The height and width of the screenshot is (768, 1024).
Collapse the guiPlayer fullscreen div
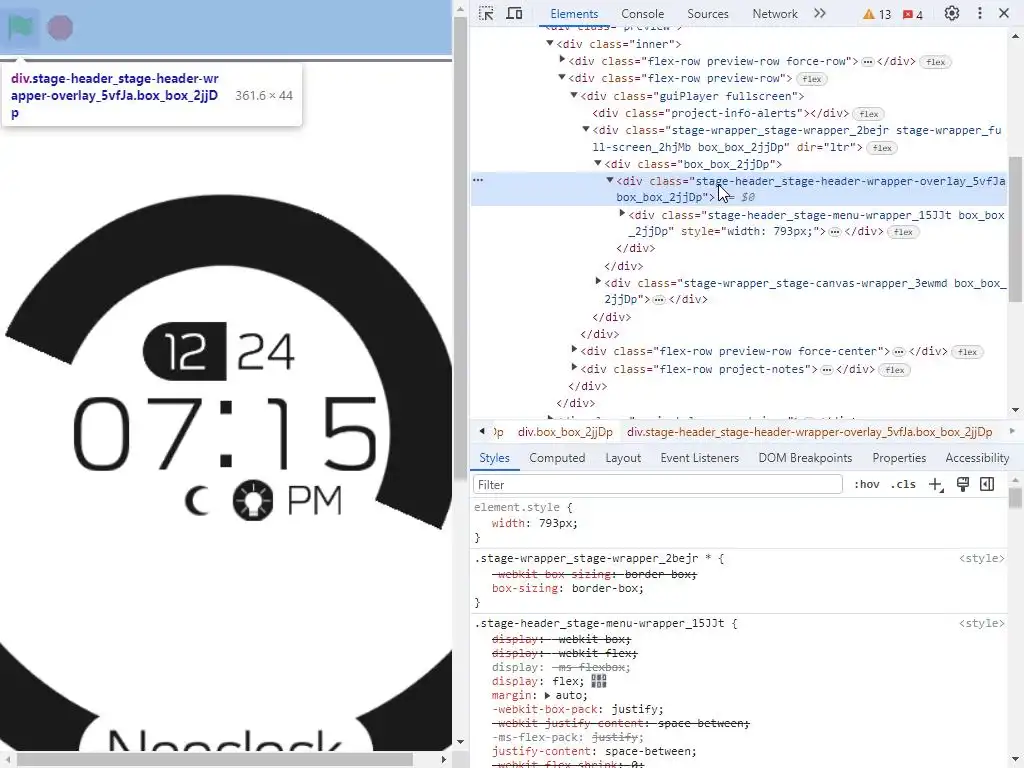574,95
